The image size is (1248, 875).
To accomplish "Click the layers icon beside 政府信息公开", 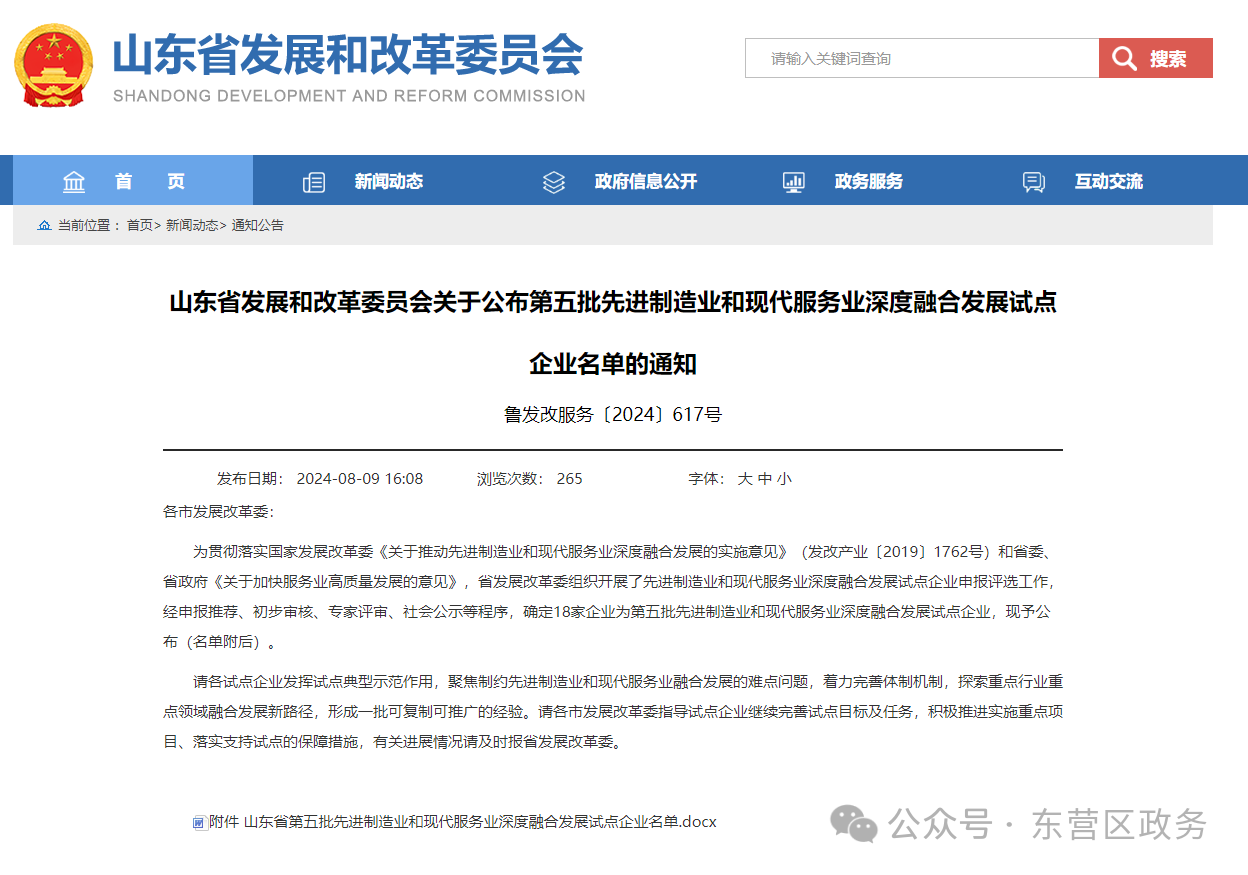I will click(x=554, y=182).
